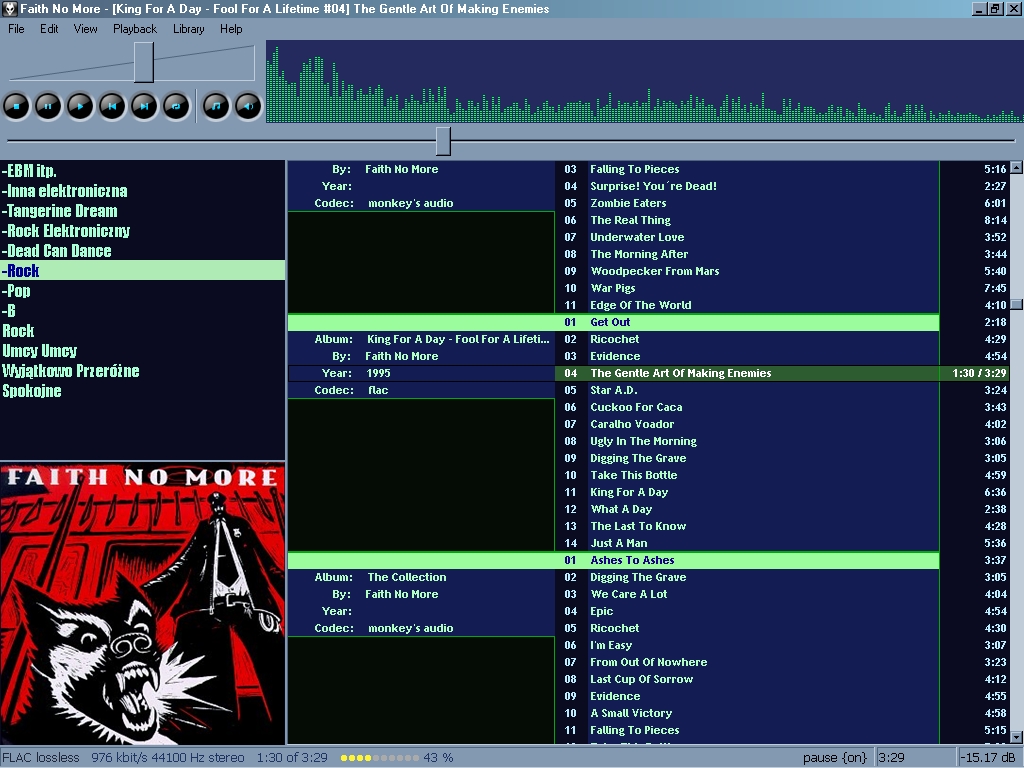Select the track 'Last Cup Of Sorrow'
The image size is (1024, 768).
tap(782, 679)
